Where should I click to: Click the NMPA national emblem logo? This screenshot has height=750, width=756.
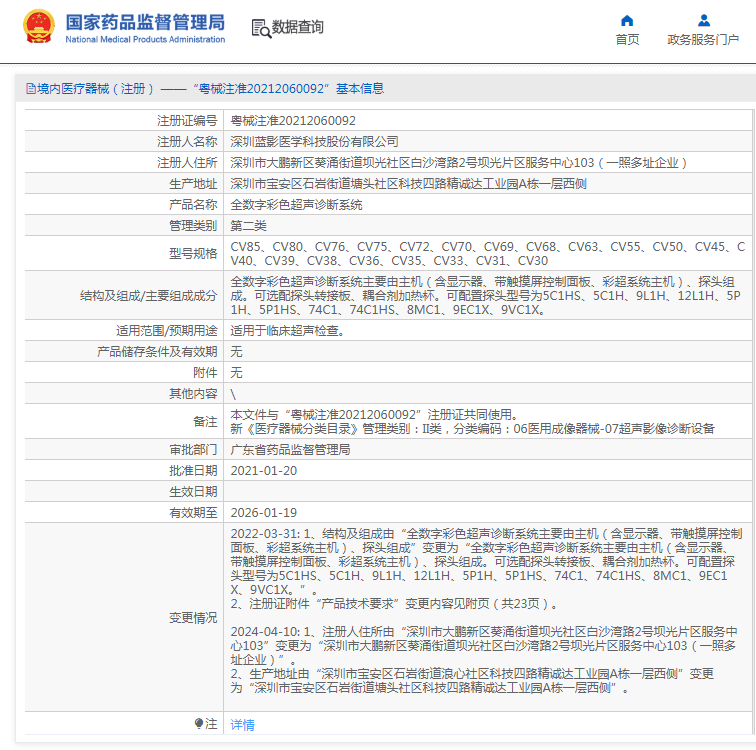[39, 27]
